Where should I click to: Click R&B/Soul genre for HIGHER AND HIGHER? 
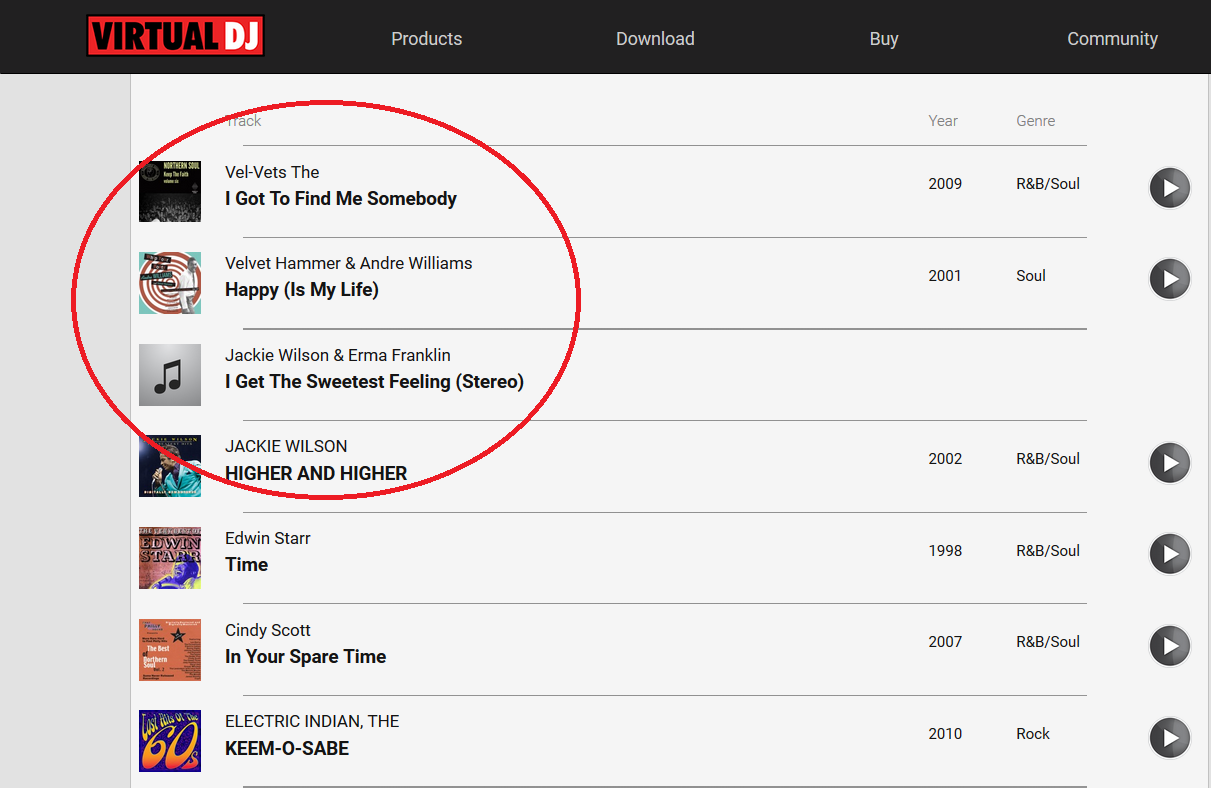tap(1048, 459)
